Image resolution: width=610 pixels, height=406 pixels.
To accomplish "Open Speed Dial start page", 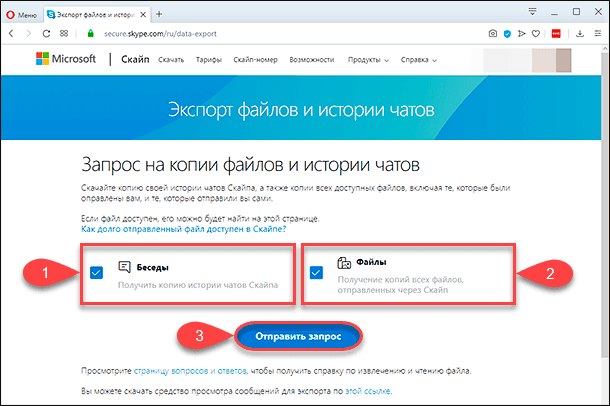I will (x=64, y=34).
